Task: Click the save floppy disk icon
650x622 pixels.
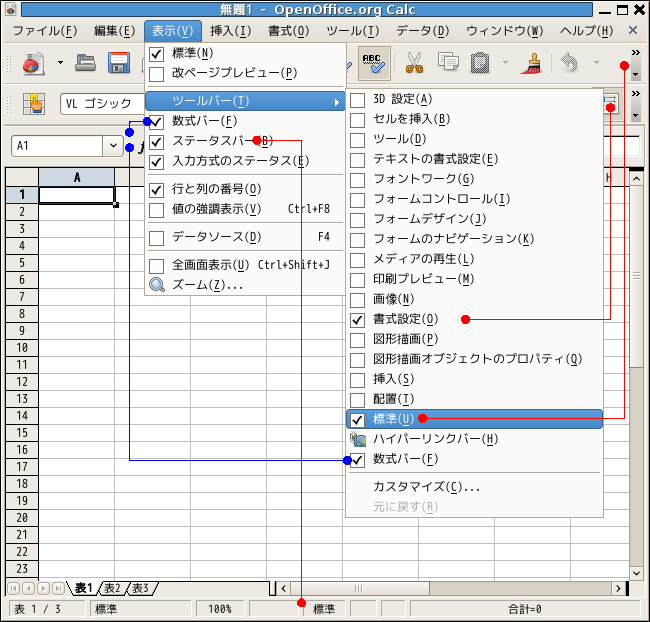Action: (119, 63)
